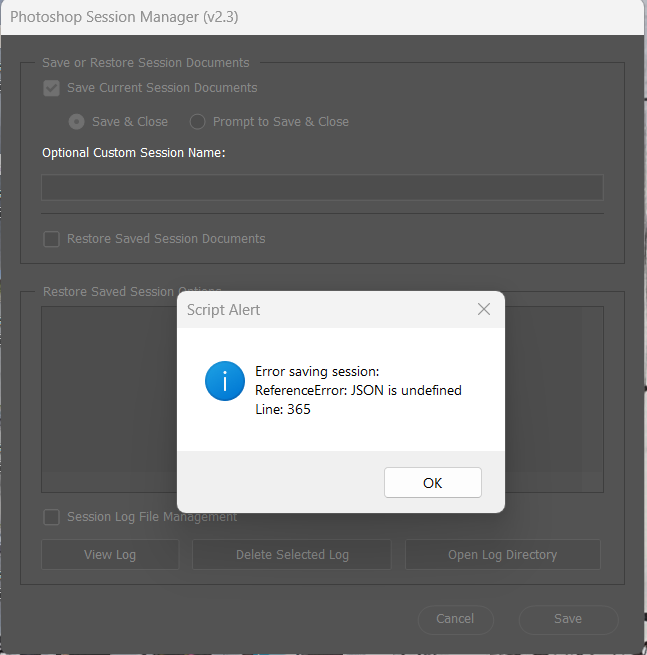647x655 pixels.
Task: Click the Script Alert title text
Action: click(x=223, y=310)
